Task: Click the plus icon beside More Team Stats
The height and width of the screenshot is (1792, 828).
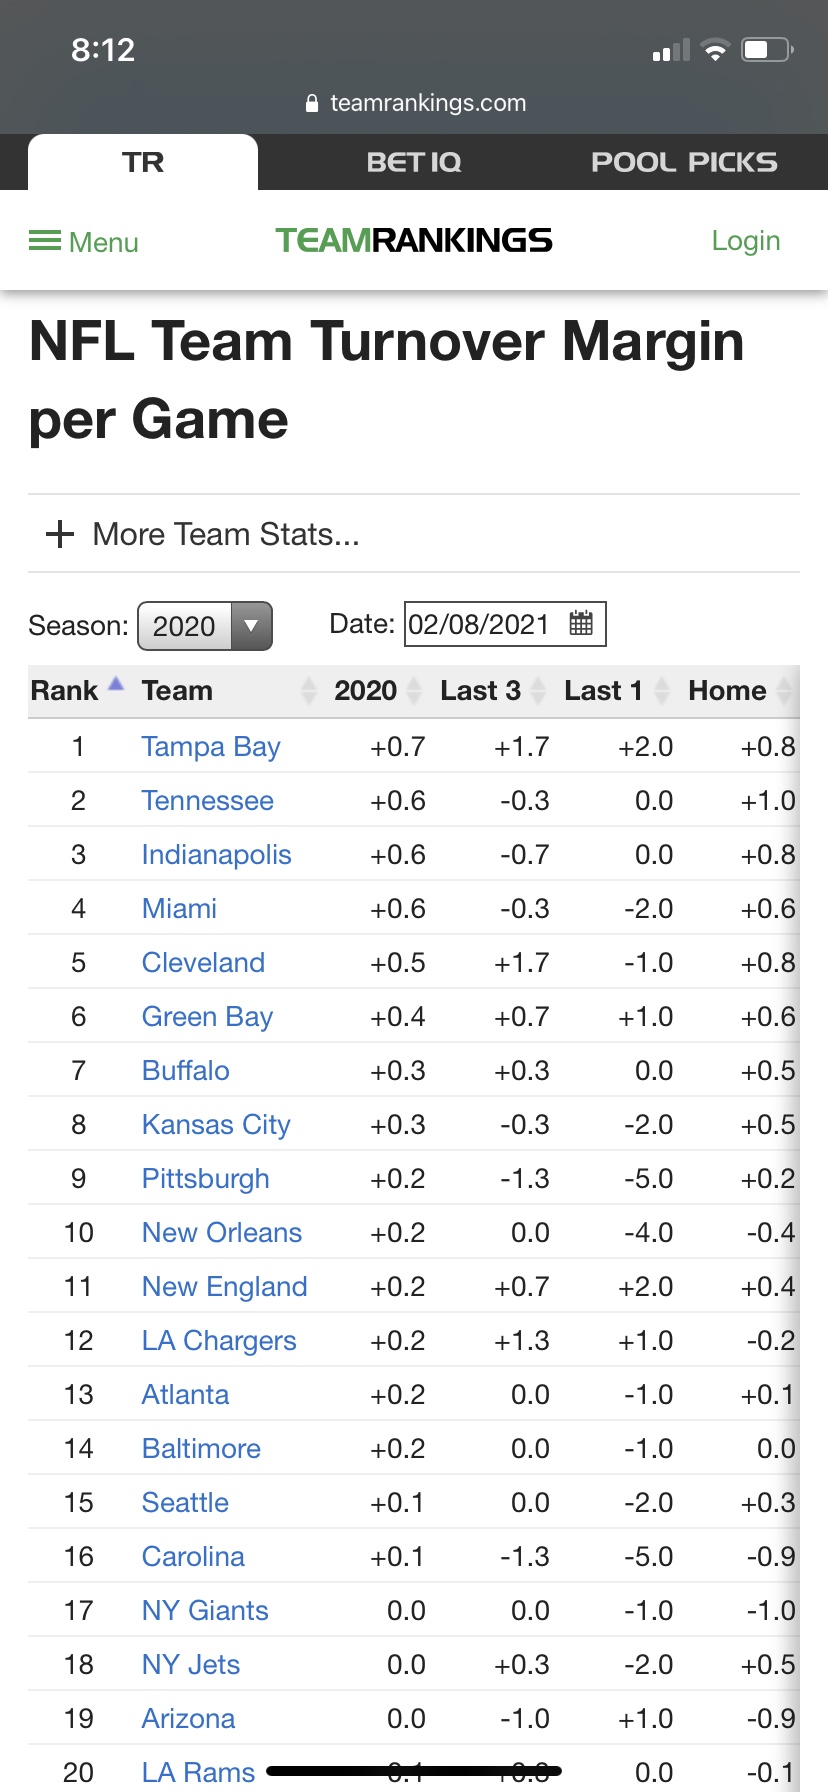Action: [60, 534]
